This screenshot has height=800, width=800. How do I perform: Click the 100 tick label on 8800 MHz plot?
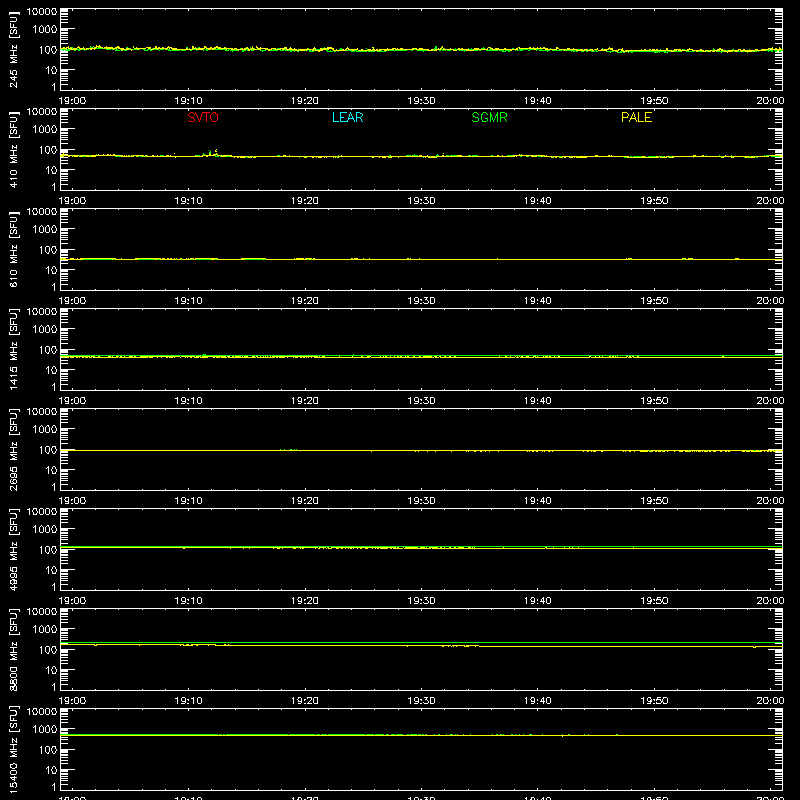point(48,650)
